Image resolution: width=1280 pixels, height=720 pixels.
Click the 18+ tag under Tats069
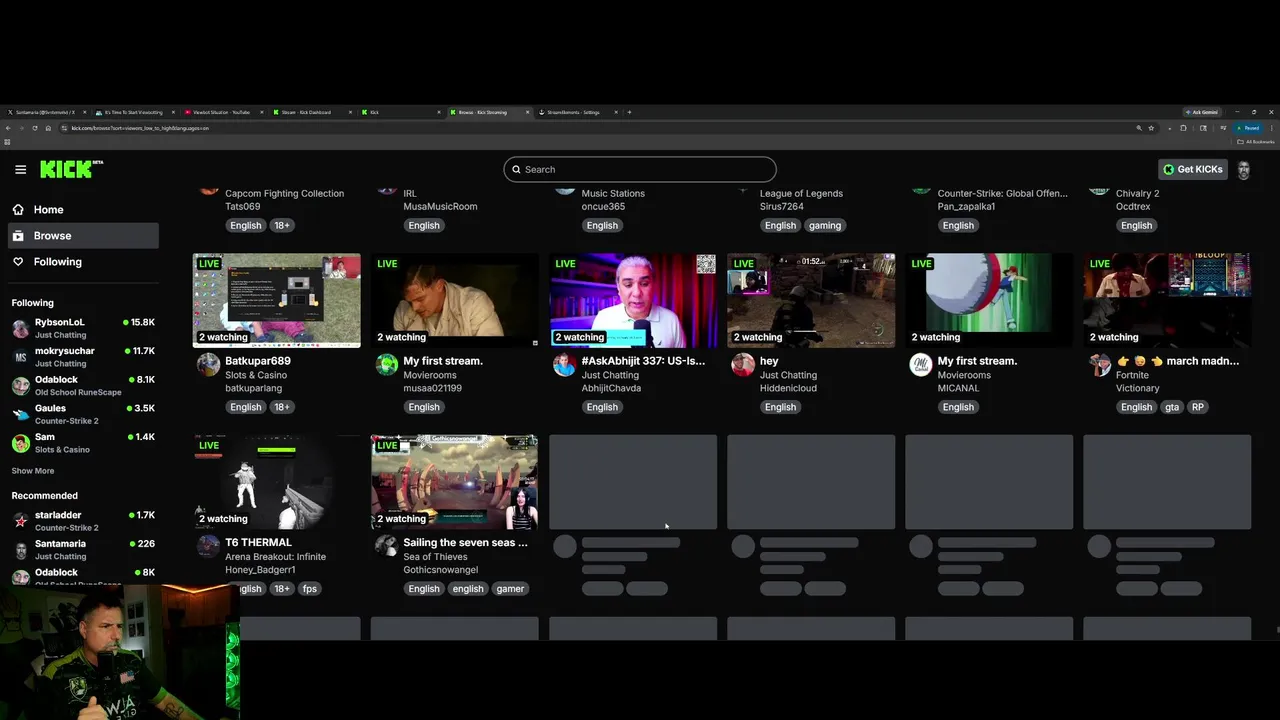point(282,226)
